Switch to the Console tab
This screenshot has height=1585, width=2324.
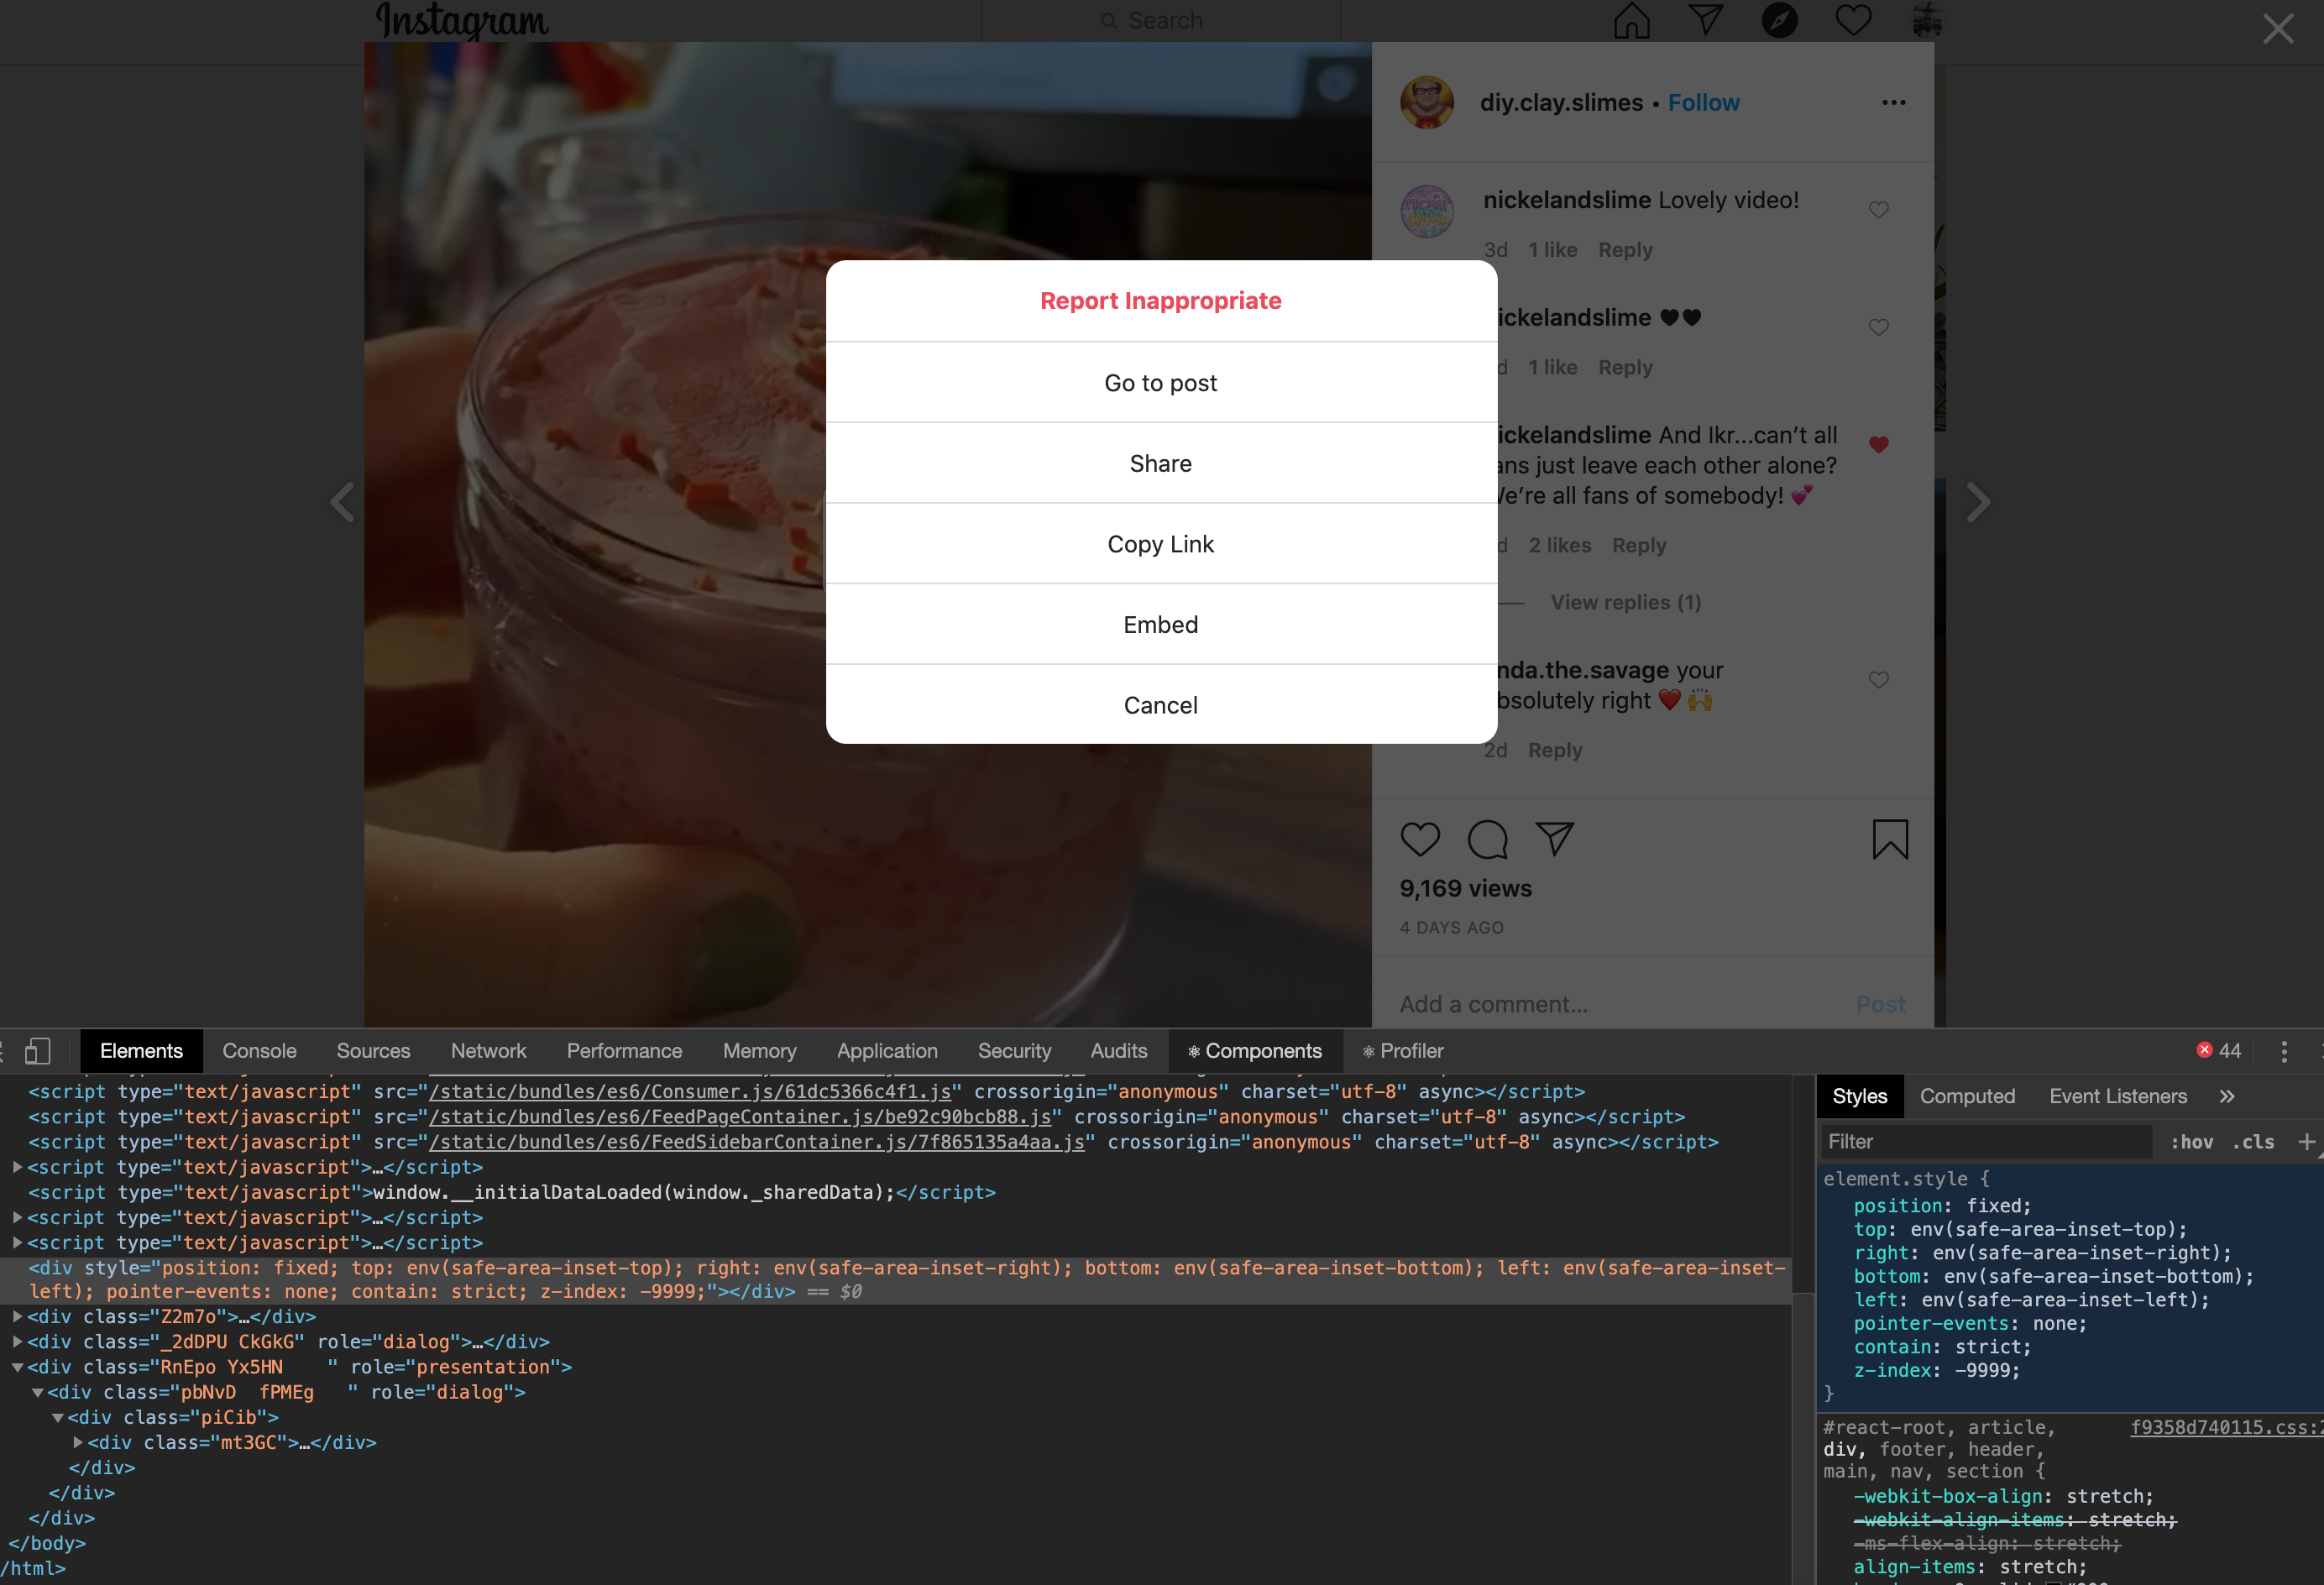259,1051
